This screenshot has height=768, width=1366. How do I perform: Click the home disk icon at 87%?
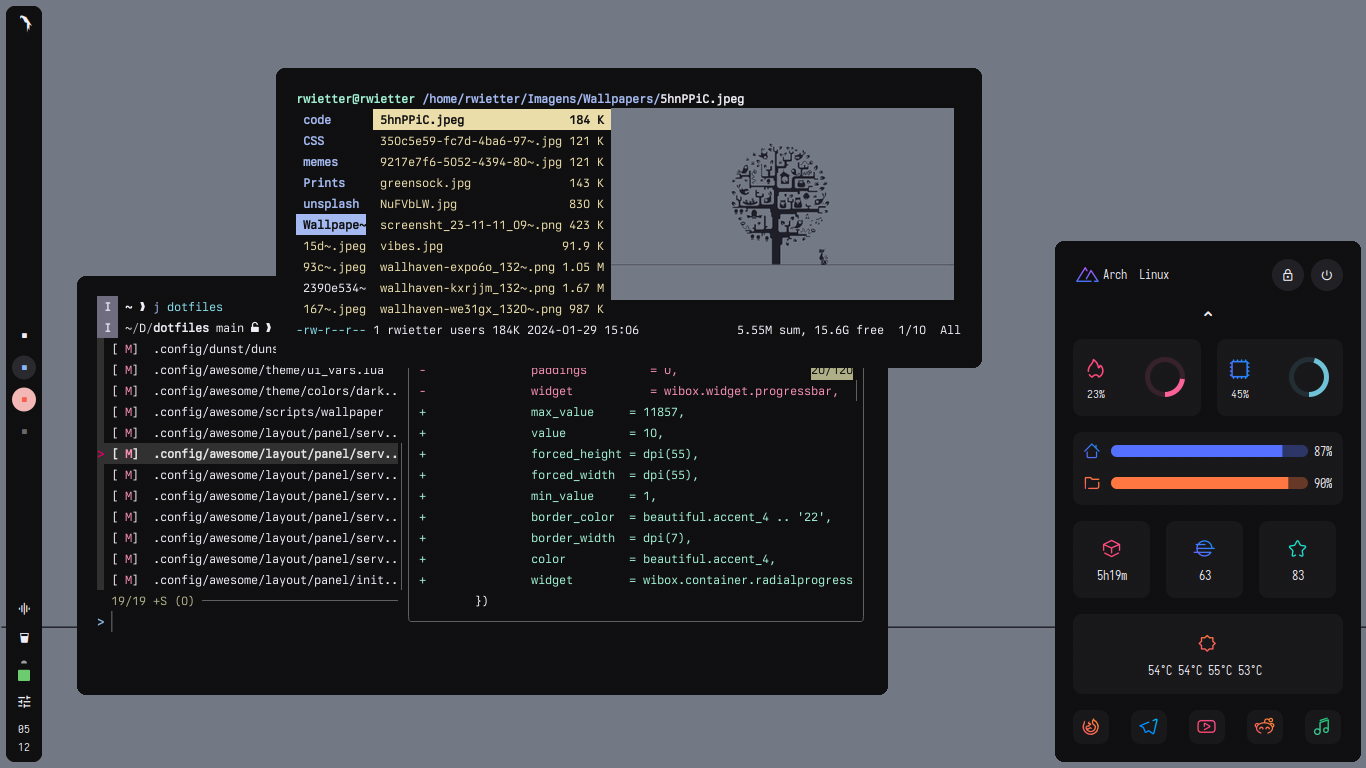pyautogui.click(x=1092, y=451)
